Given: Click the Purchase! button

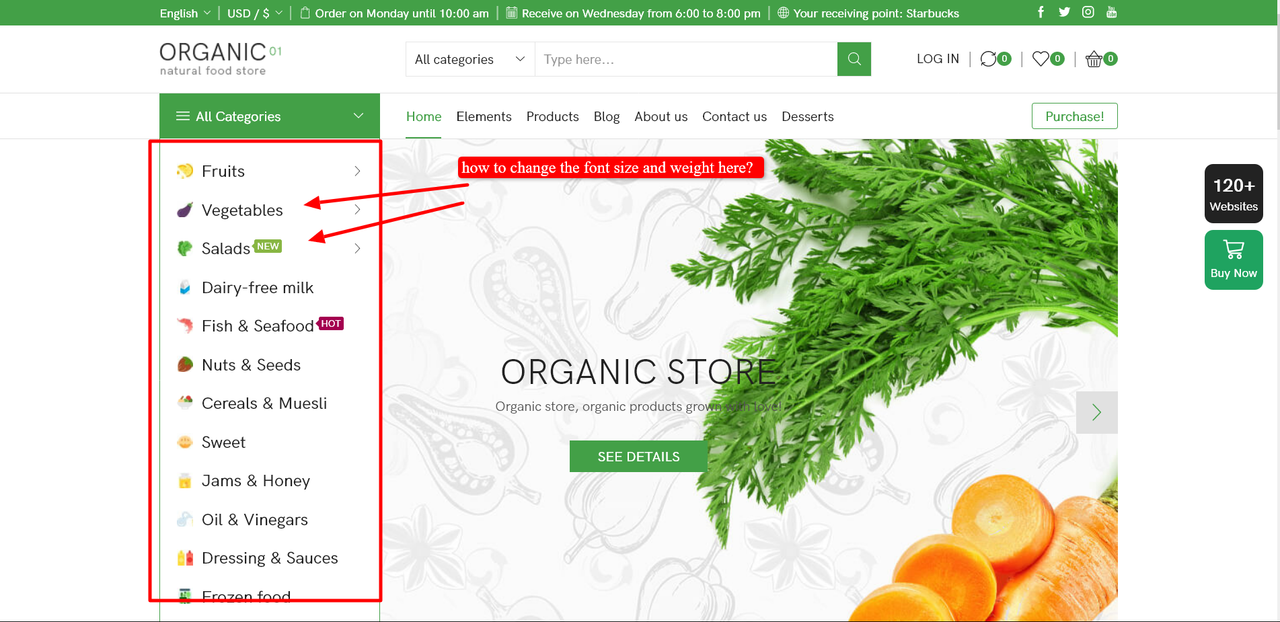Looking at the screenshot, I should [x=1075, y=116].
